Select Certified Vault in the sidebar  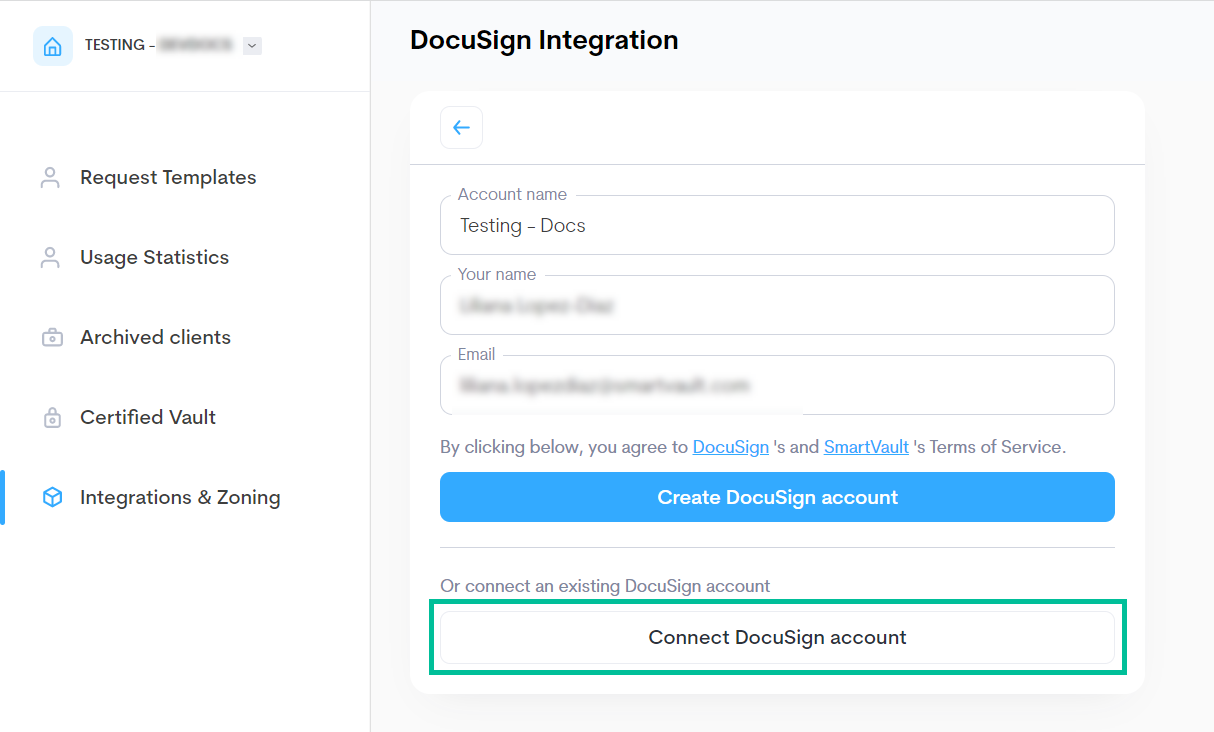click(147, 417)
